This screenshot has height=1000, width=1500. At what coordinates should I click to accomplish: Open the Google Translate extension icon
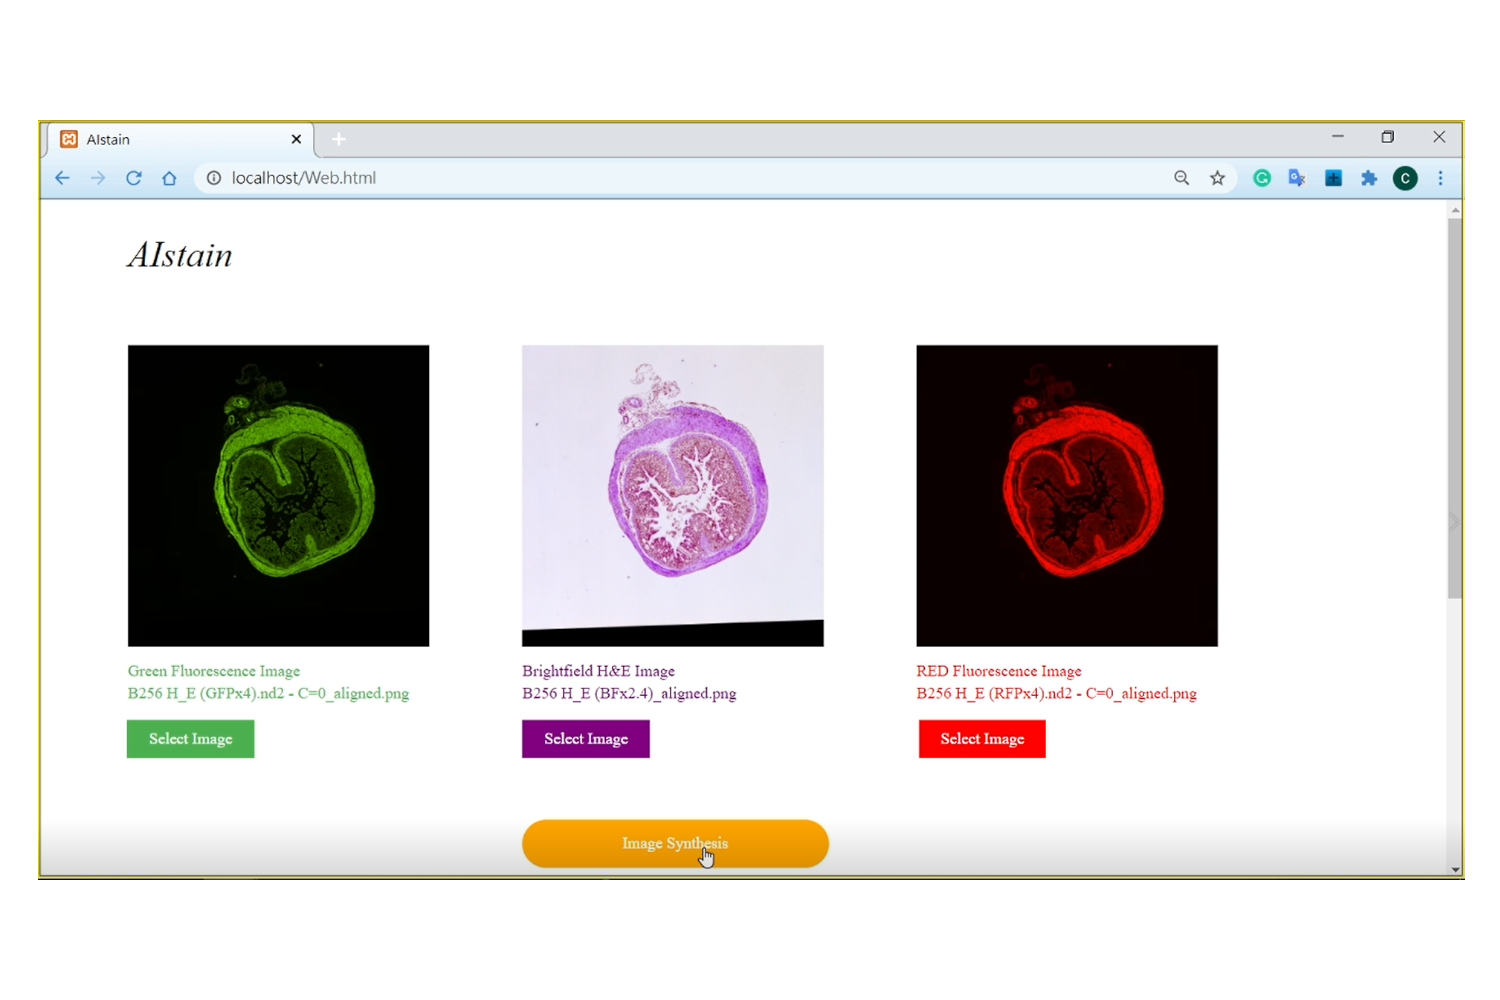pyautogui.click(x=1297, y=178)
